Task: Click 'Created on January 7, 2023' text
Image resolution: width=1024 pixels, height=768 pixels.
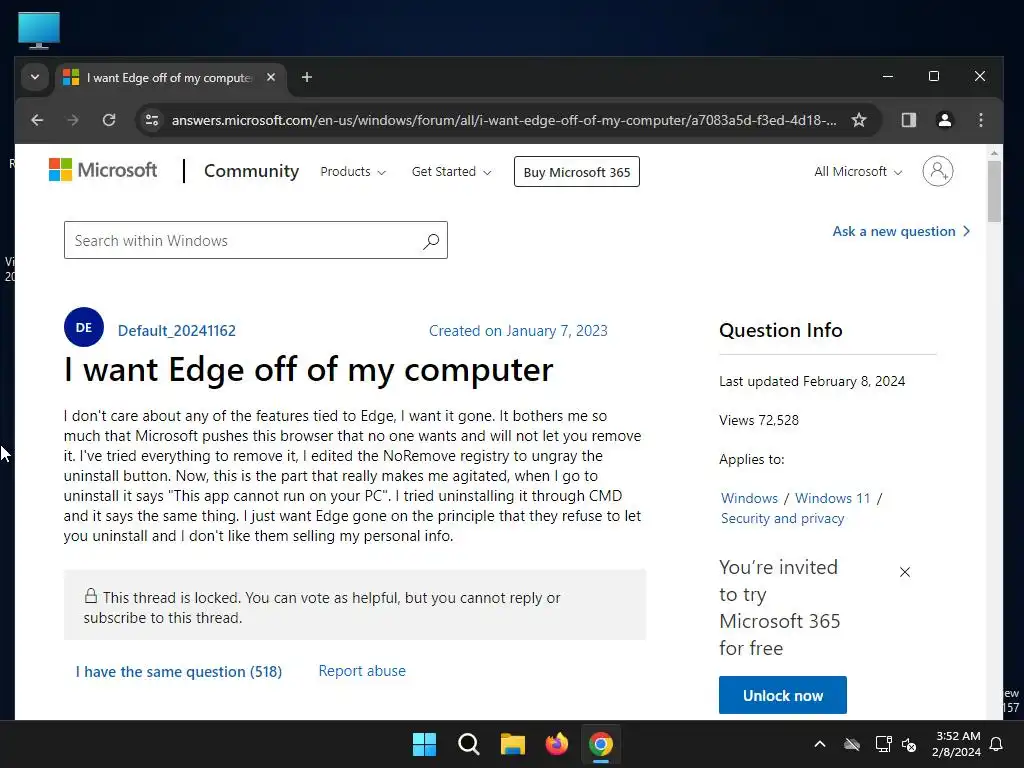Action: point(518,330)
